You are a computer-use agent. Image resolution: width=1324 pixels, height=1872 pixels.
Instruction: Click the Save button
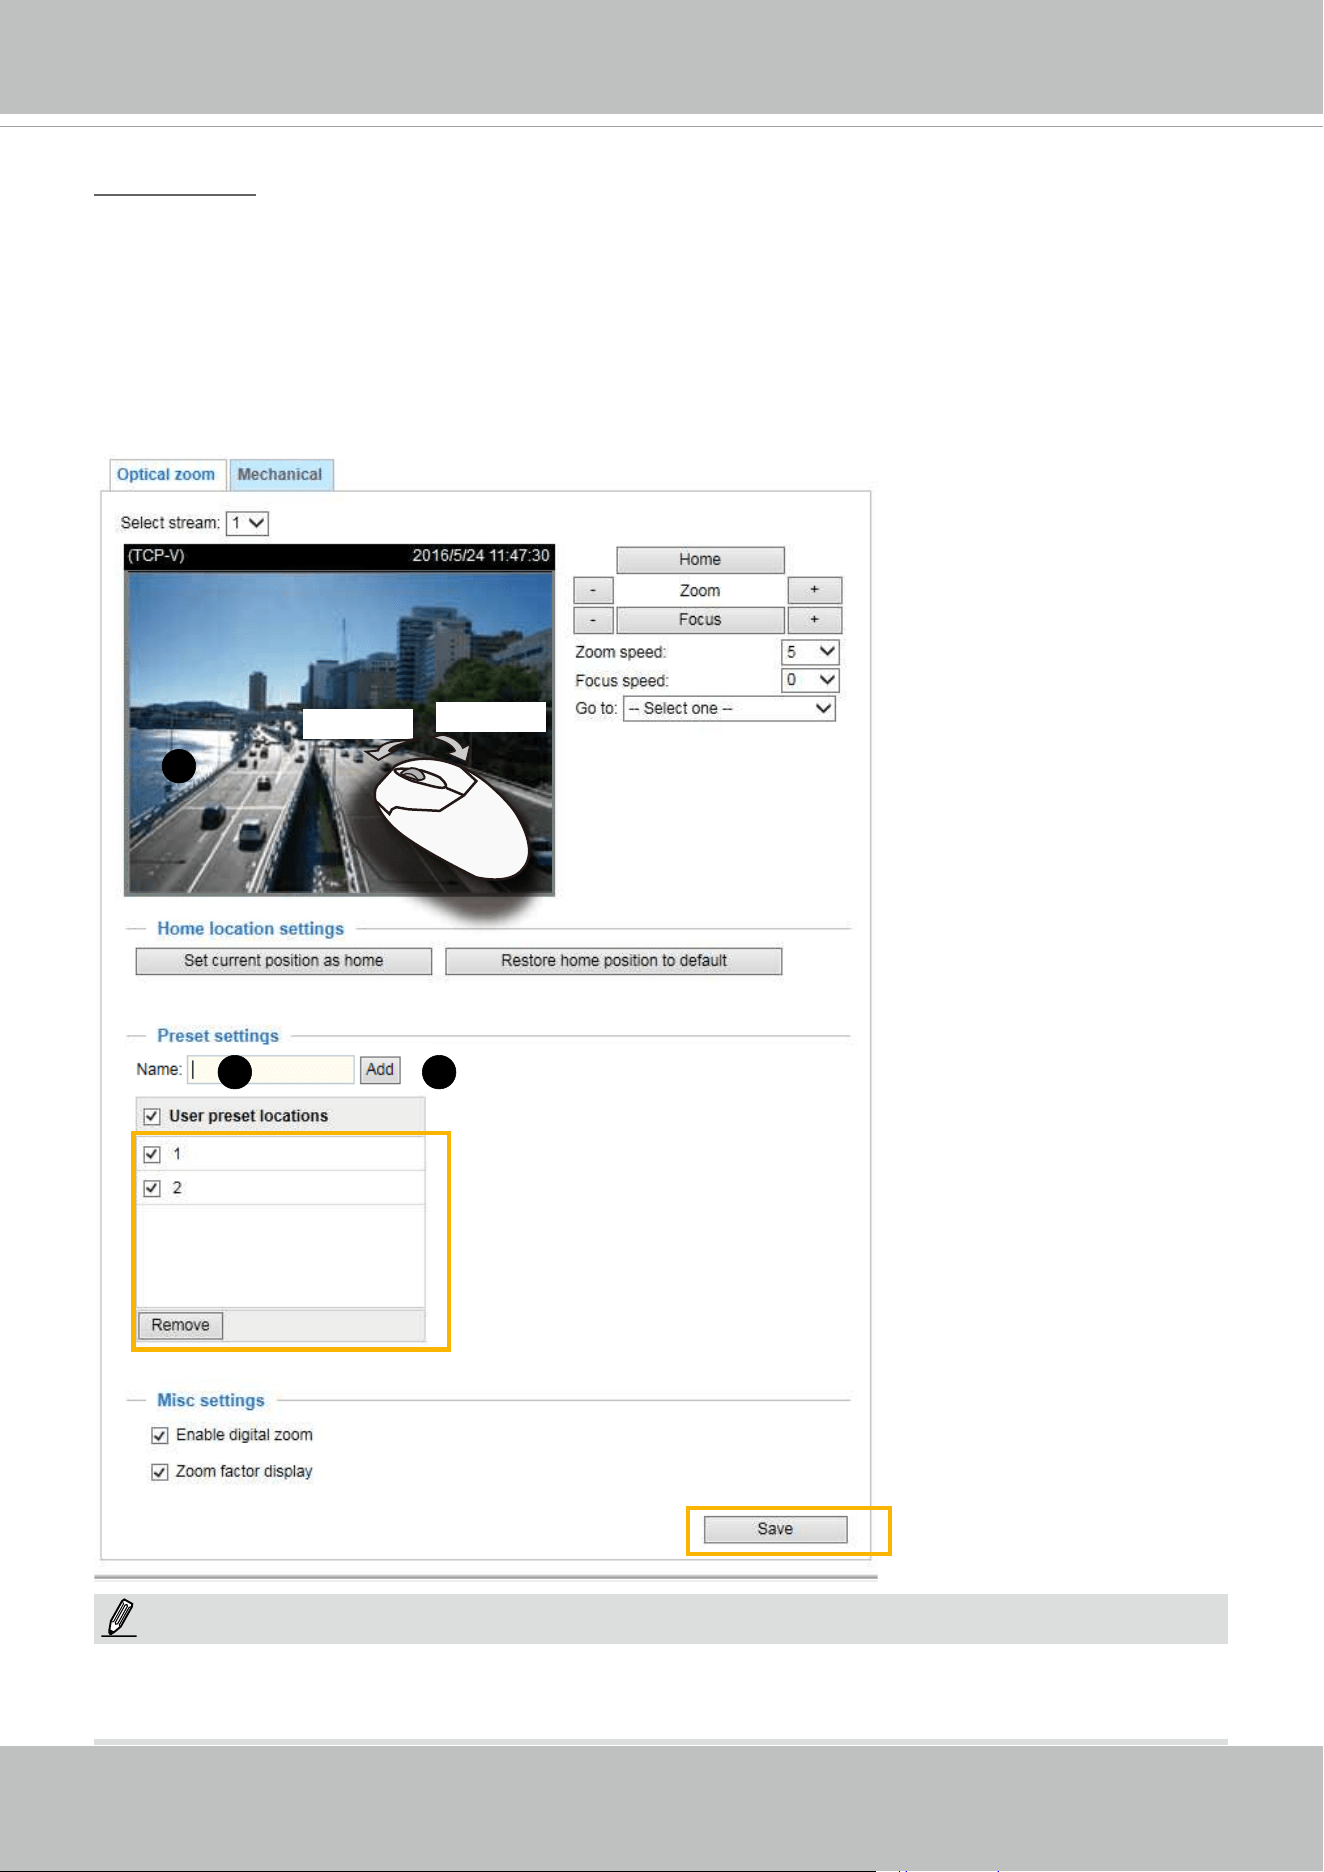(x=776, y=1530)
